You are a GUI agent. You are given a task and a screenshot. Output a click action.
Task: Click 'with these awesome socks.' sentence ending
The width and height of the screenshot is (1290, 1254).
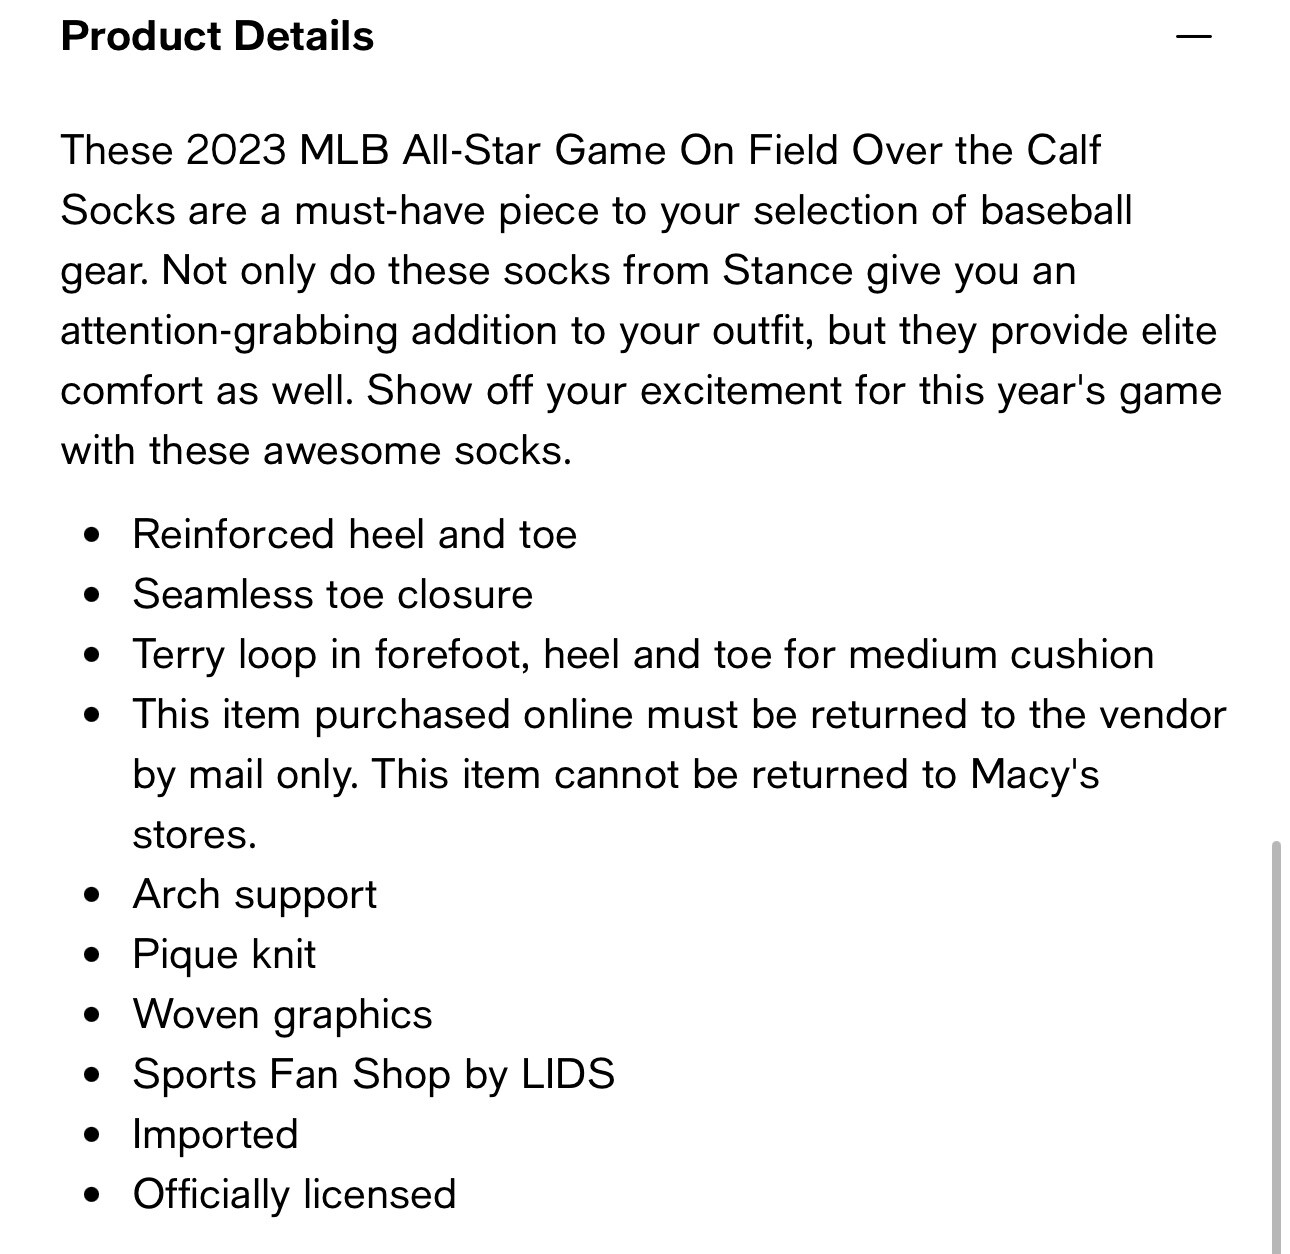coord(316,450)
